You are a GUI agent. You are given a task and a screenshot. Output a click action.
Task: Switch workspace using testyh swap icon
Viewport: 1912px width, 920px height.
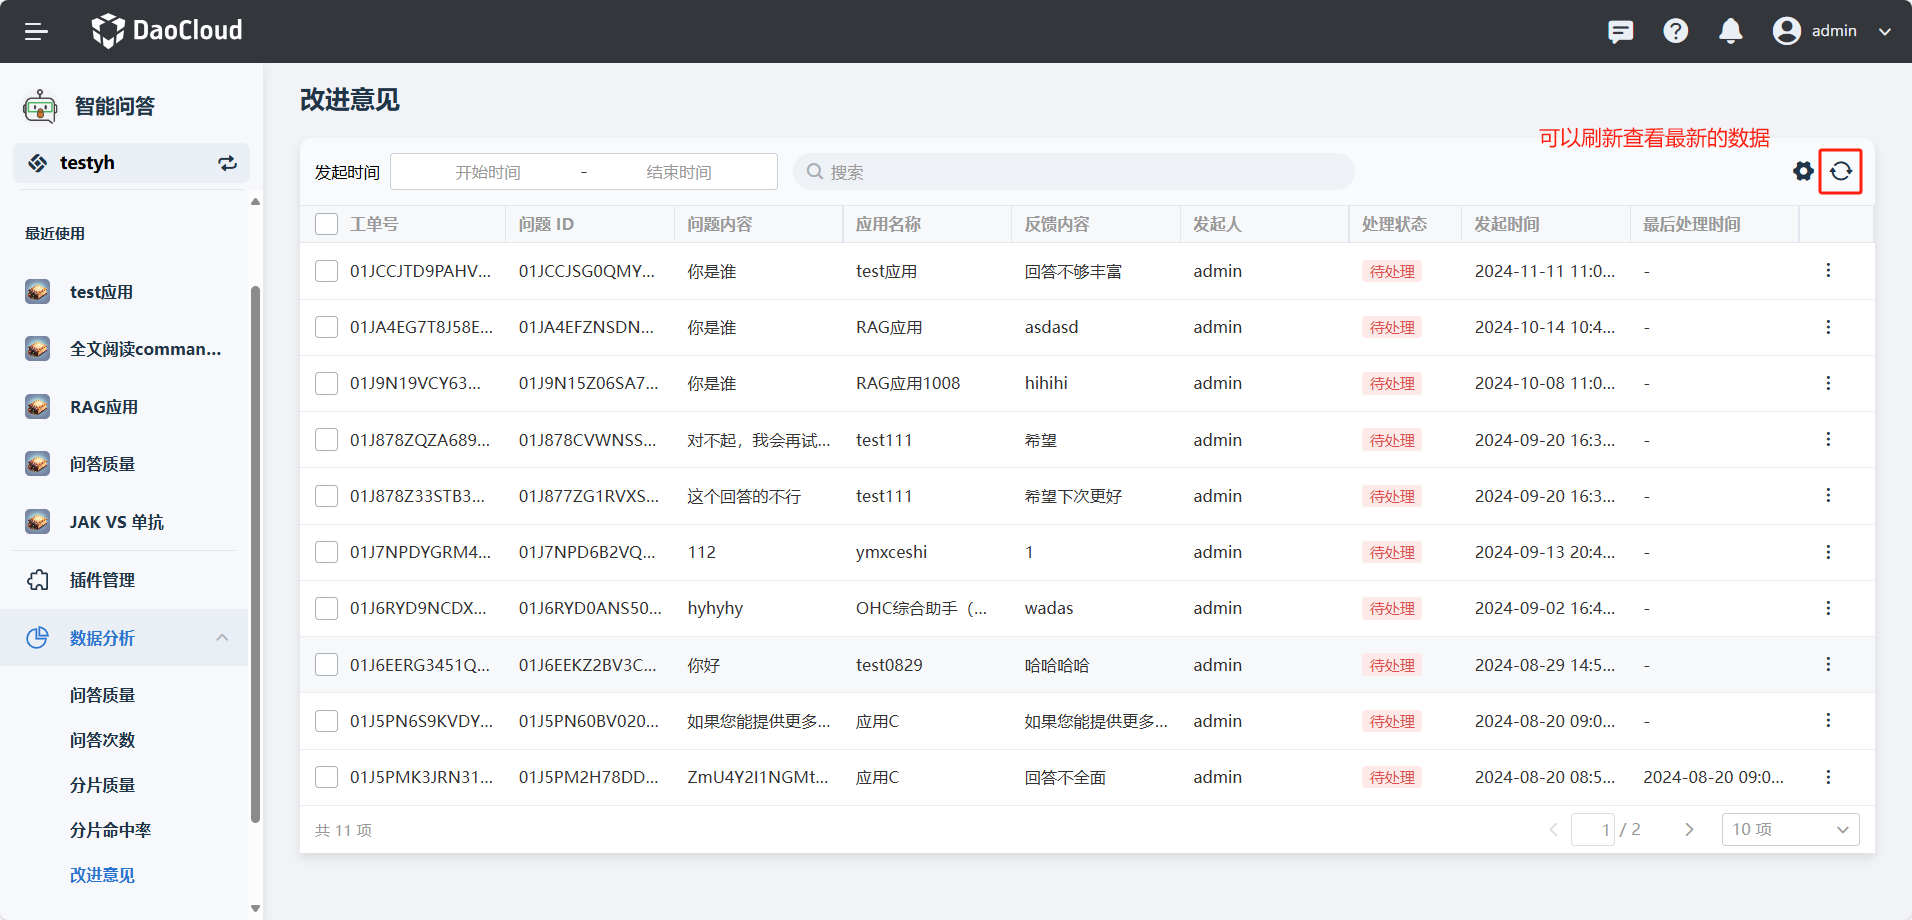(x=227, y=163)
